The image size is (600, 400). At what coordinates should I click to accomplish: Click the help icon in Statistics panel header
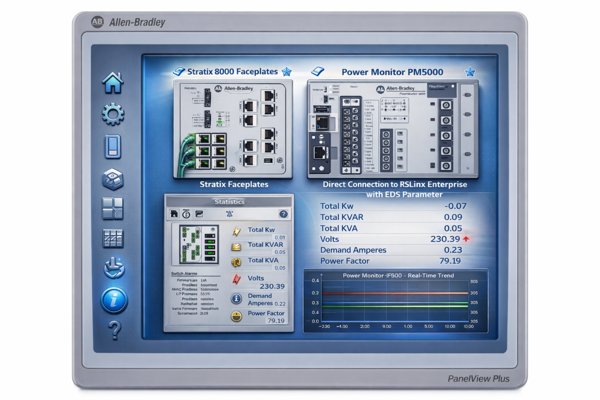283,214
